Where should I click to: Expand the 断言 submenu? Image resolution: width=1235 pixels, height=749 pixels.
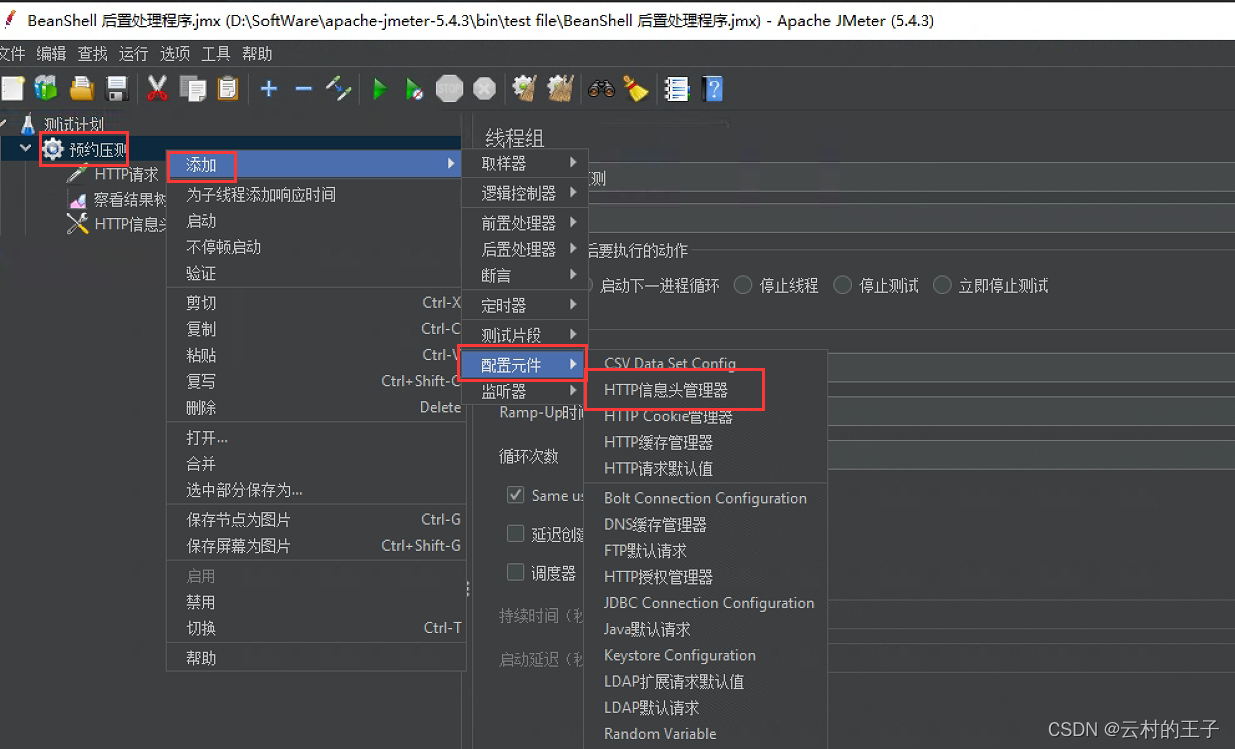525,275
